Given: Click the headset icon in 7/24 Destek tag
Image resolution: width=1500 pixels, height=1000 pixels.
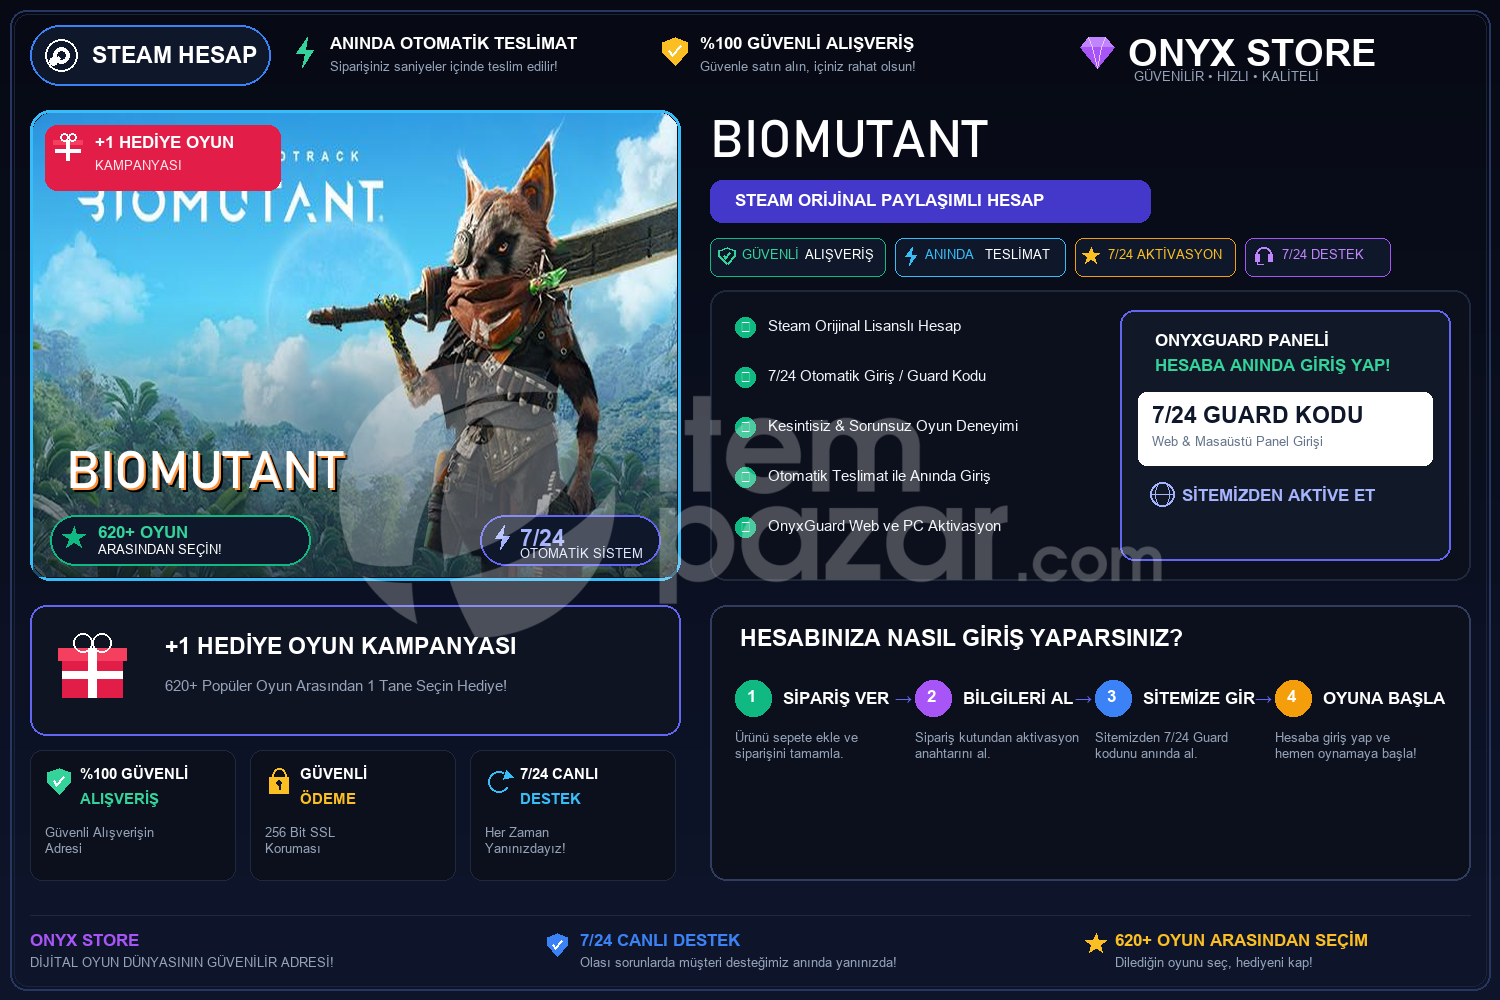Looking at the screenshot, I should pyautogui.click(x=1264, y=256).
